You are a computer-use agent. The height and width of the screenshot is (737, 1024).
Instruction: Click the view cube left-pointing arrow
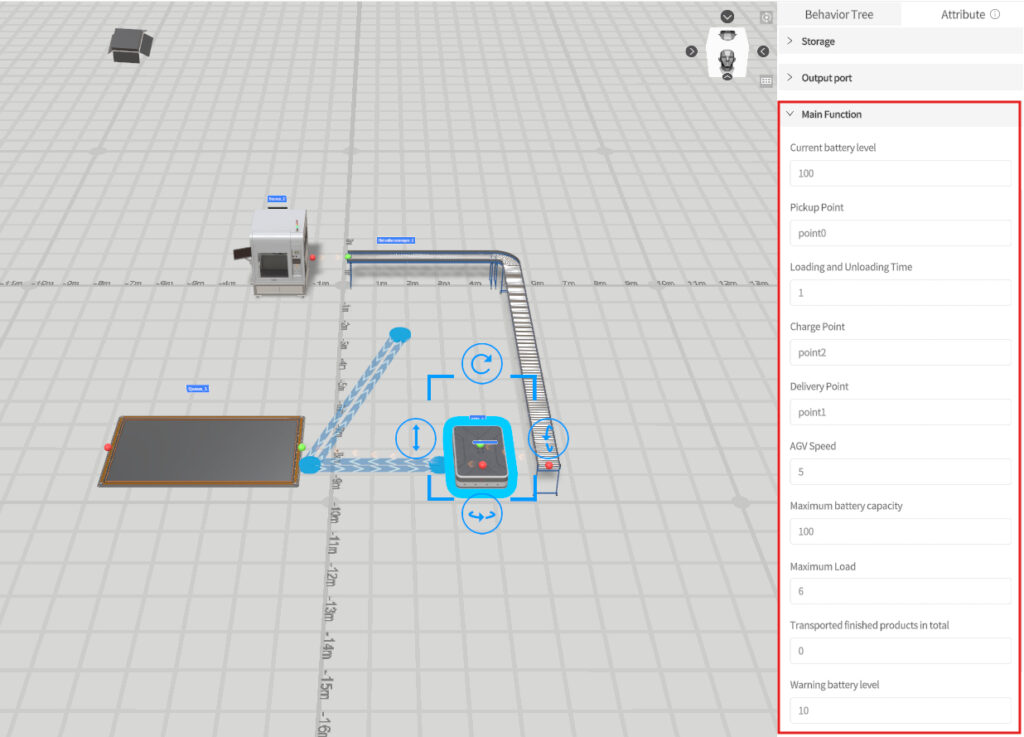click(x=763, y=52)
